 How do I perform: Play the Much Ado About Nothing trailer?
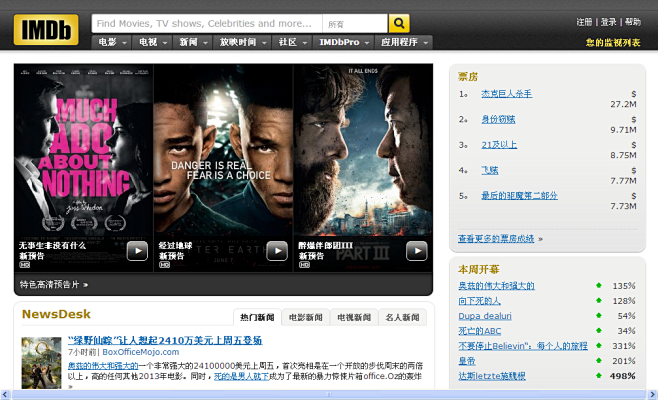pyautogui.click(x=137, y=251)
